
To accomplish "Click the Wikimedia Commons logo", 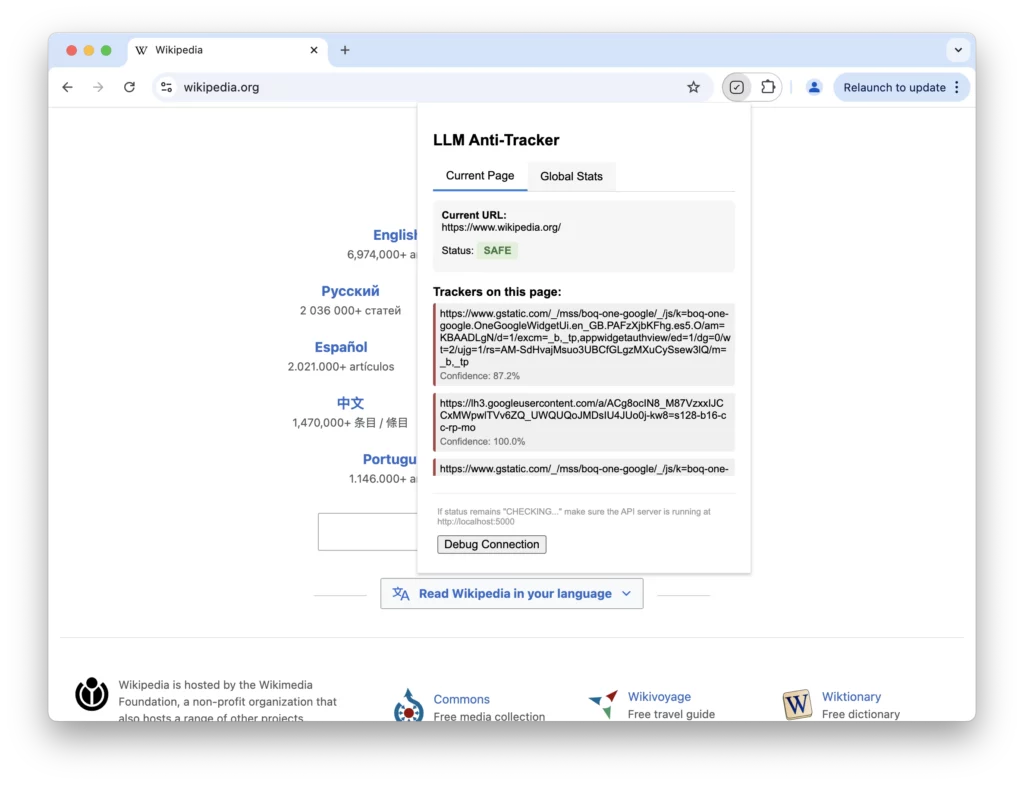I will point(408,704).
